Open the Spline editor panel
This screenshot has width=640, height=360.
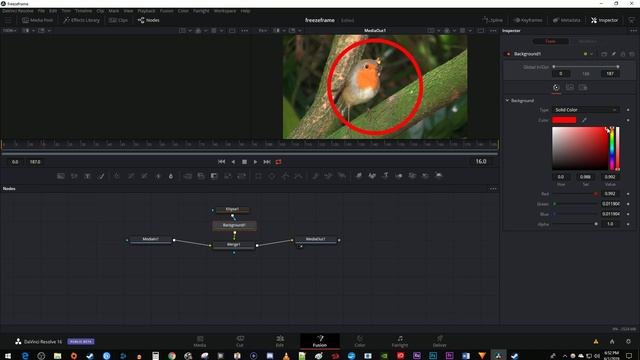coord(492,20)
